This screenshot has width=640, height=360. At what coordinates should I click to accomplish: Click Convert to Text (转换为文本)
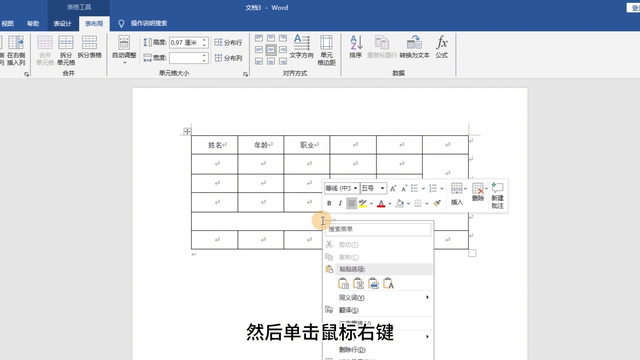click(x=414, y=47)
